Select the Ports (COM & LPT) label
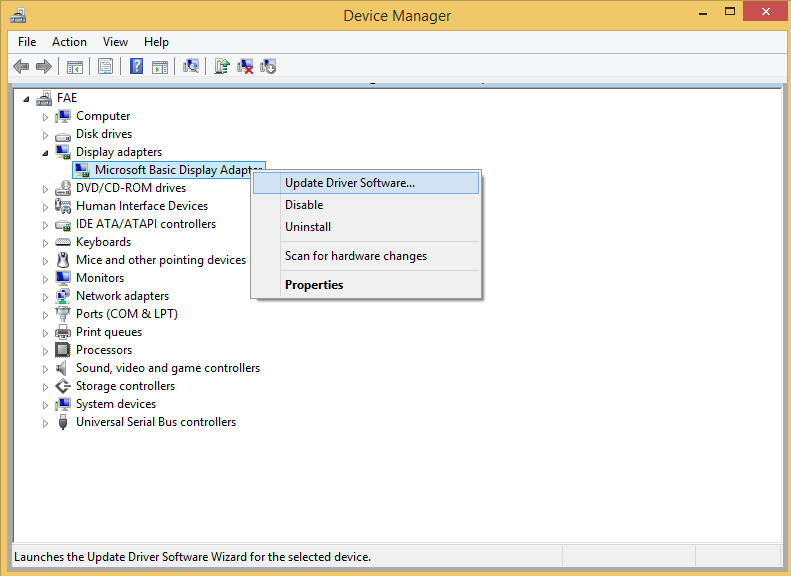The width and height of the screenshot is (791, 576). coord(127,314)
